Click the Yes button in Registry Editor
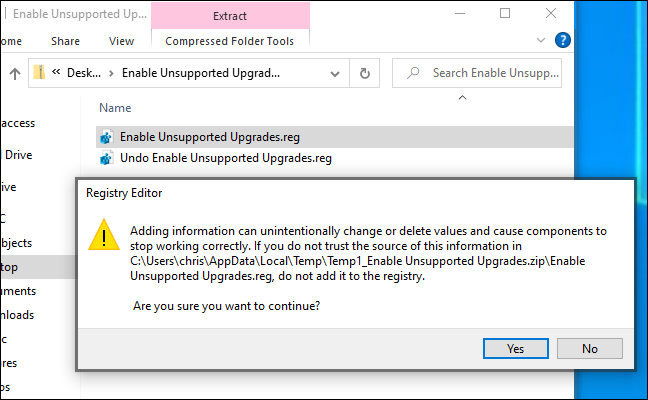The image size is (648, 400). click(515, 349)
